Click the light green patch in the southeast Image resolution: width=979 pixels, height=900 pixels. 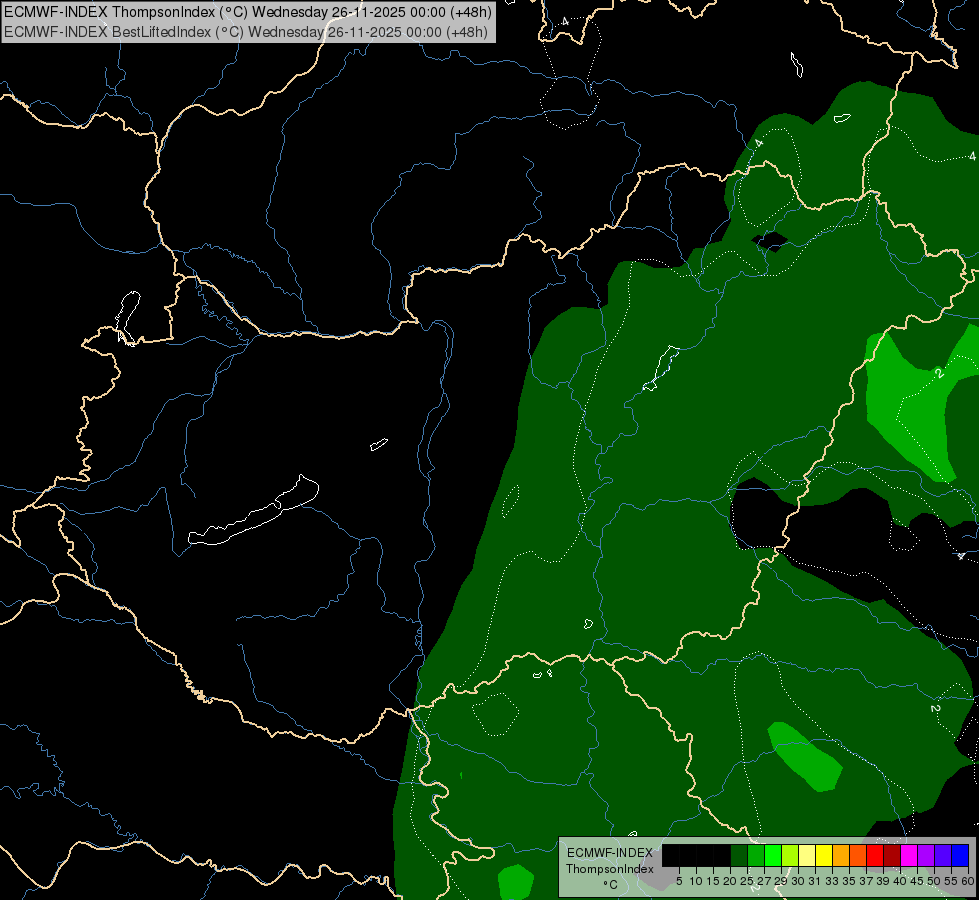click(x=806, y=757)
